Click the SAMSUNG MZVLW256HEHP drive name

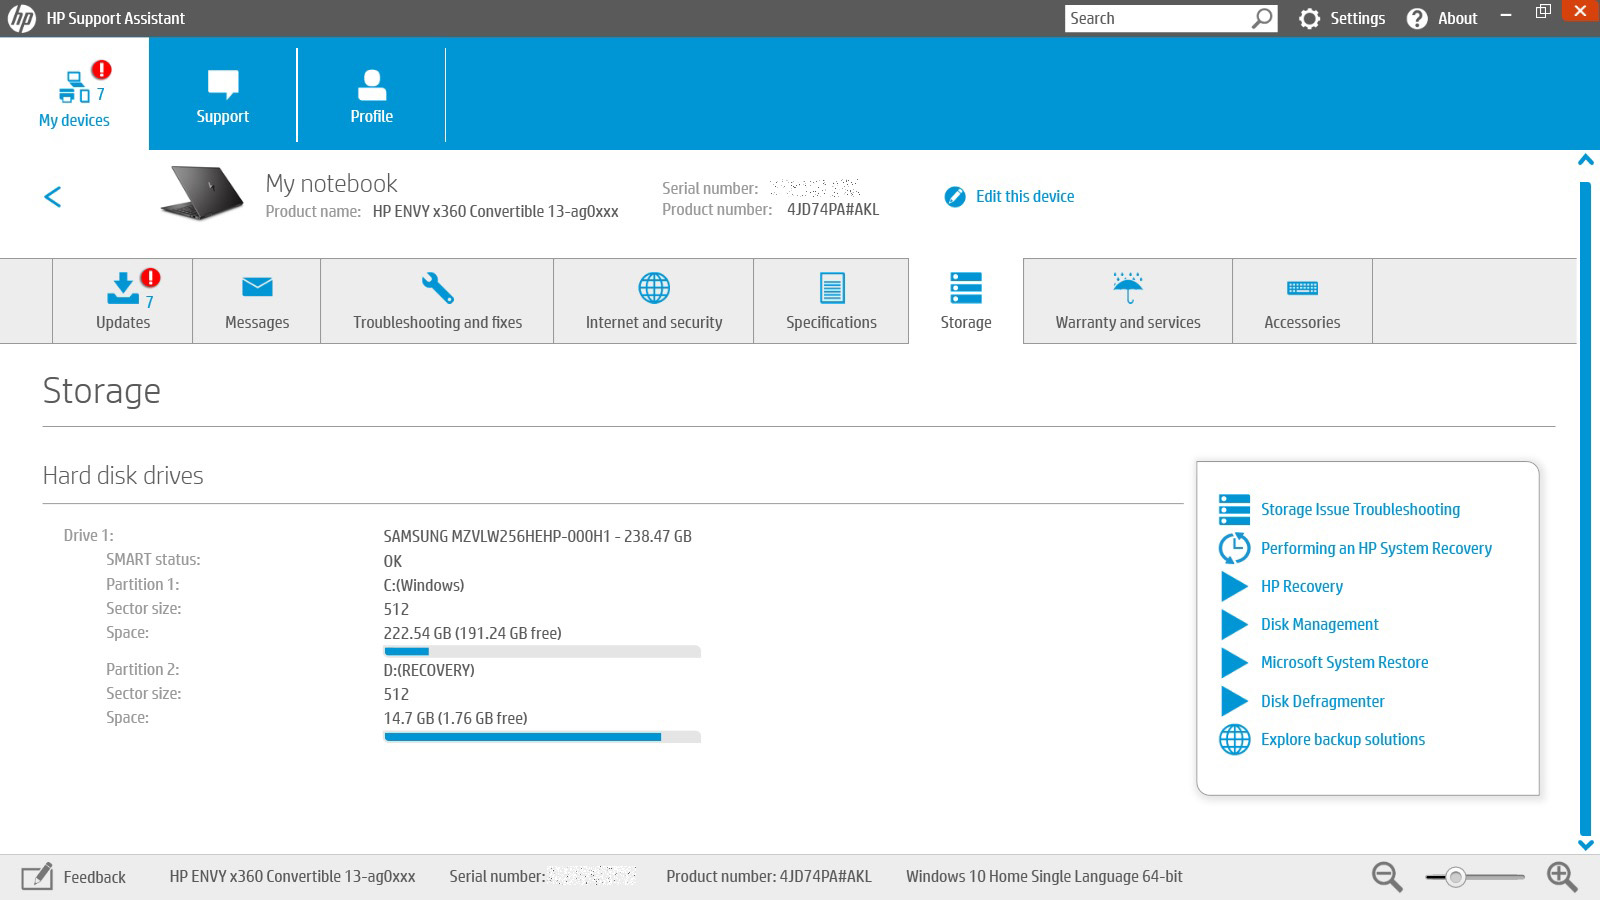[537, 536]
